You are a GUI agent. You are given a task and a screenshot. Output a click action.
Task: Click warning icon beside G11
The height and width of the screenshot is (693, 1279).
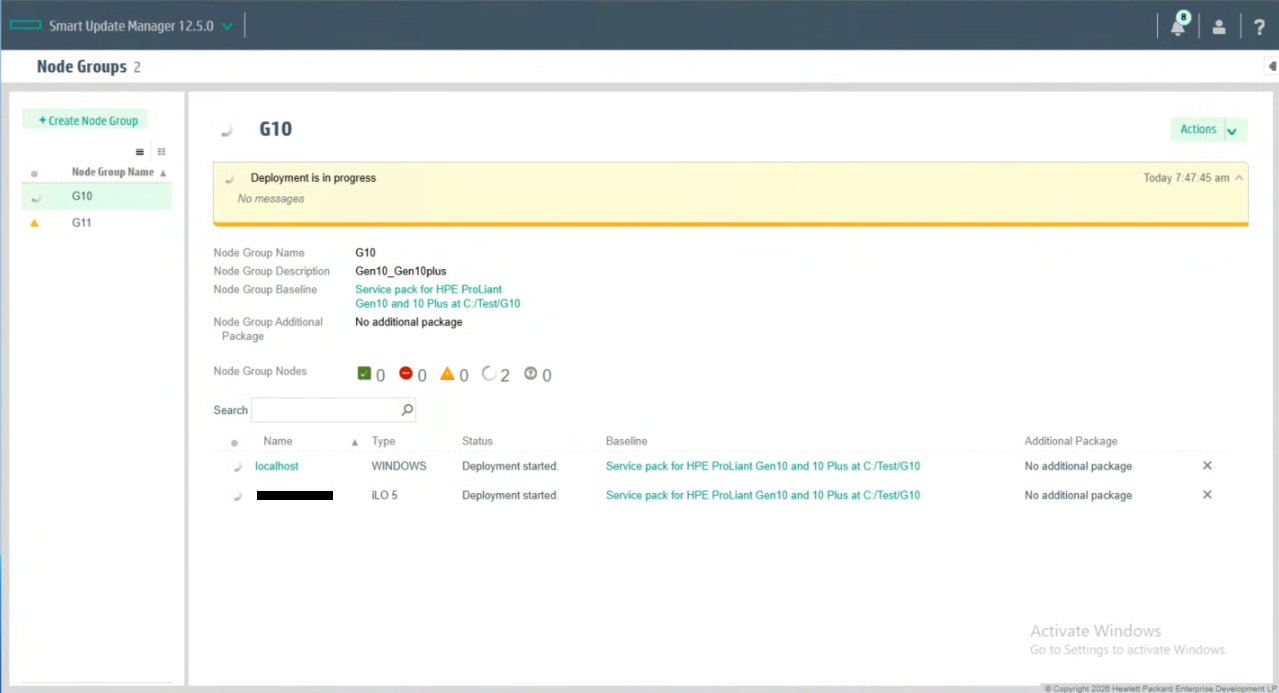coord(35,223)
